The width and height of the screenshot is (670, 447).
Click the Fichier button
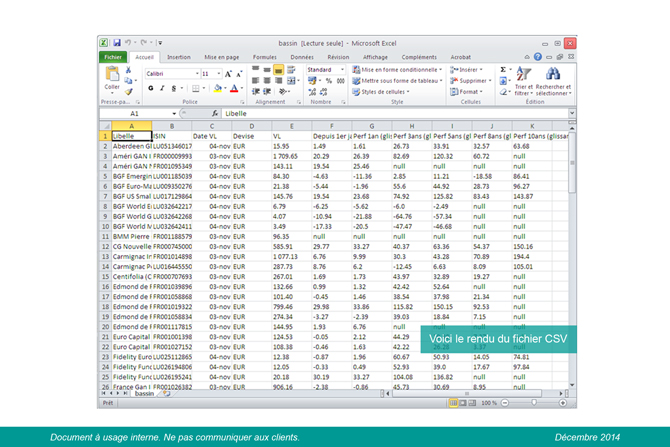(x=113, y=58)
